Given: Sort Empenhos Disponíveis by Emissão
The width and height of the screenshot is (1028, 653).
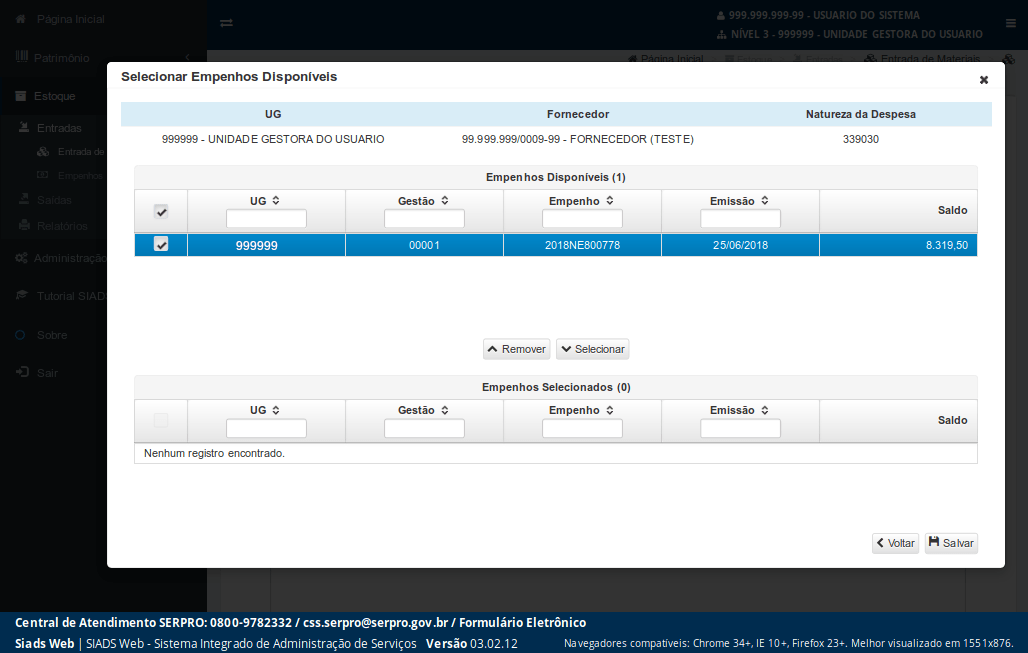Looking at the screenshot, I should click(764, 201).
